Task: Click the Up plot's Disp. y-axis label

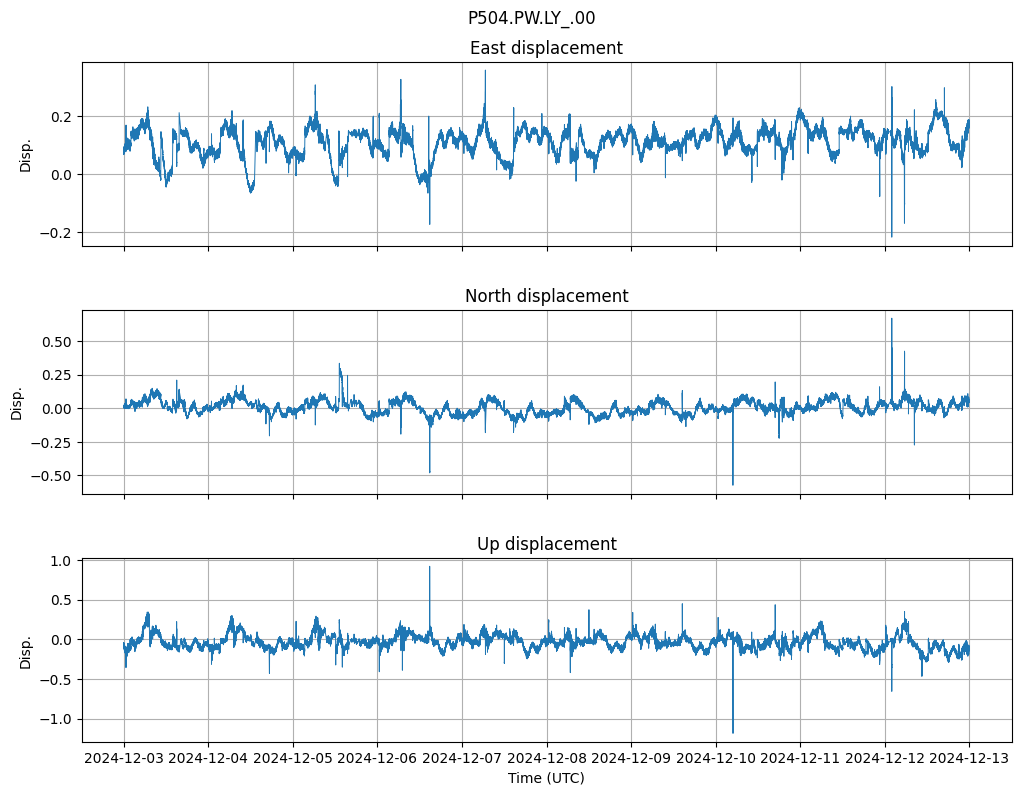Action: pyautogui.click(x=26, y=651)
